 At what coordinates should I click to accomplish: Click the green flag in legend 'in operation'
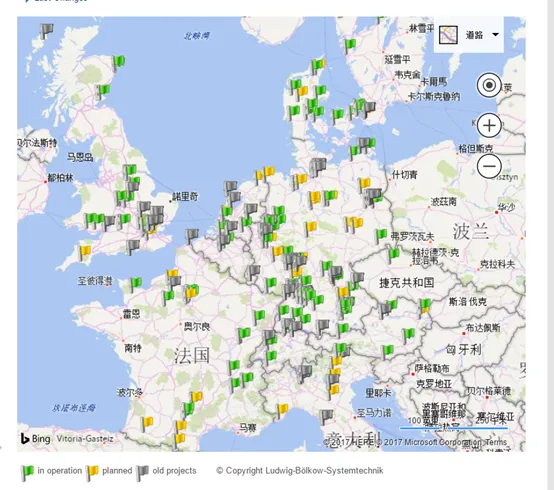(27, 473)
